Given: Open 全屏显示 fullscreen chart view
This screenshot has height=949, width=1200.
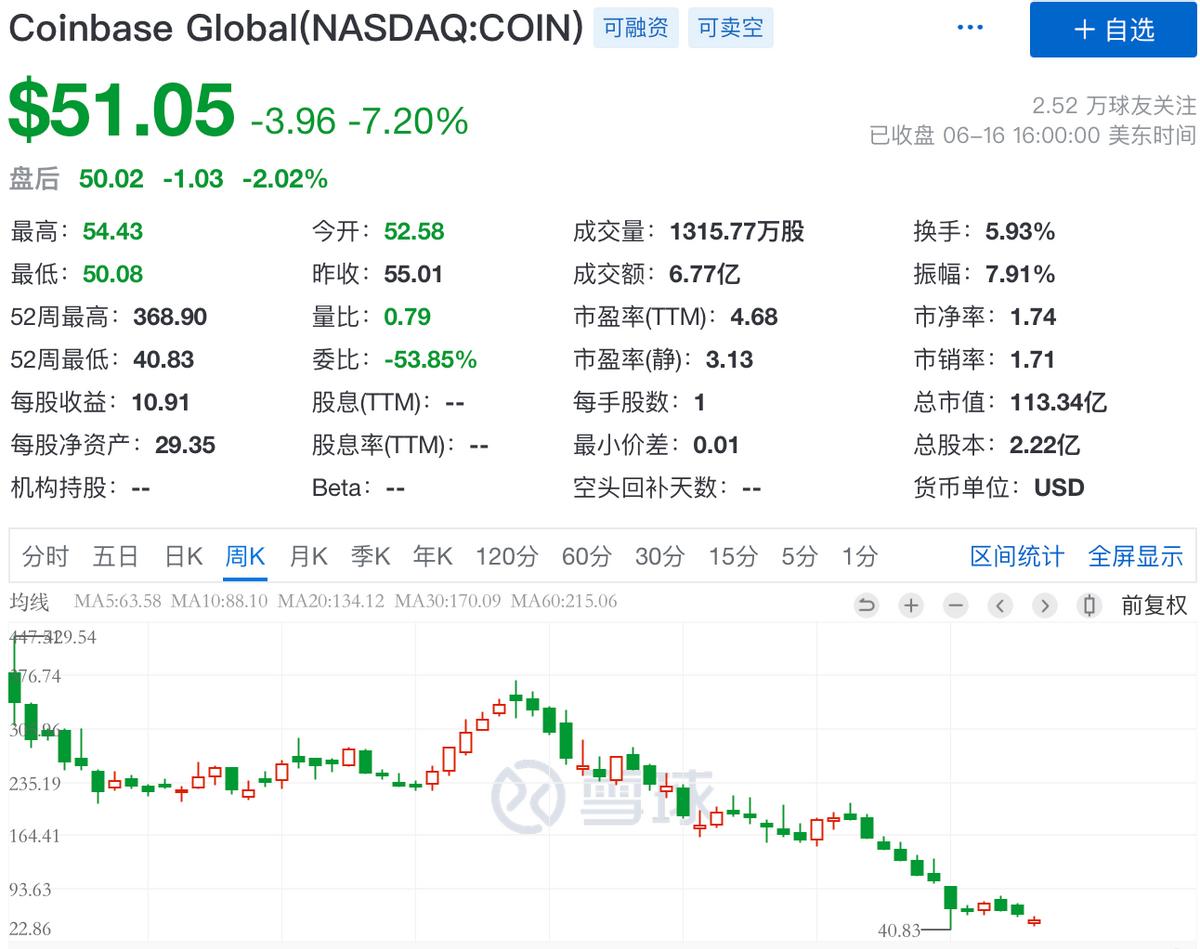Looking at the screenshot, I should click(1135, 556).
